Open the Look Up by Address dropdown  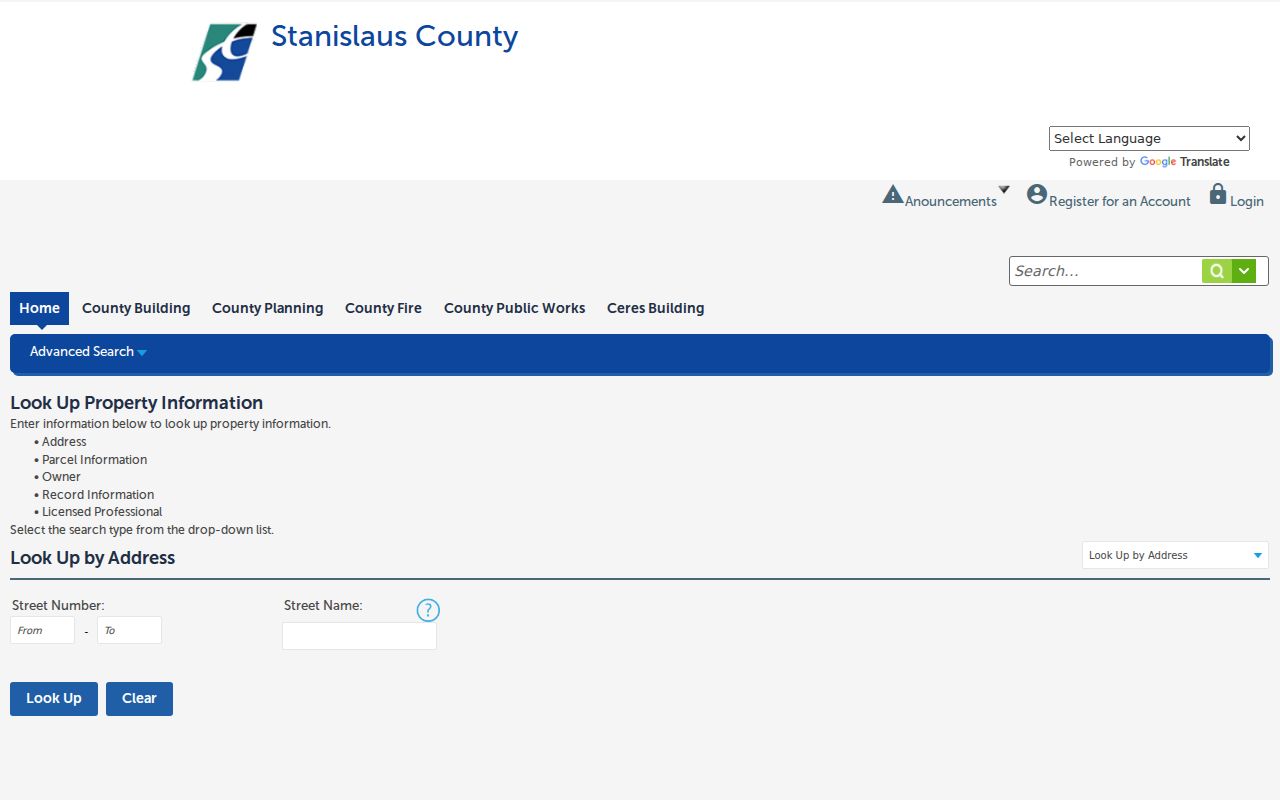point(1175,555)
